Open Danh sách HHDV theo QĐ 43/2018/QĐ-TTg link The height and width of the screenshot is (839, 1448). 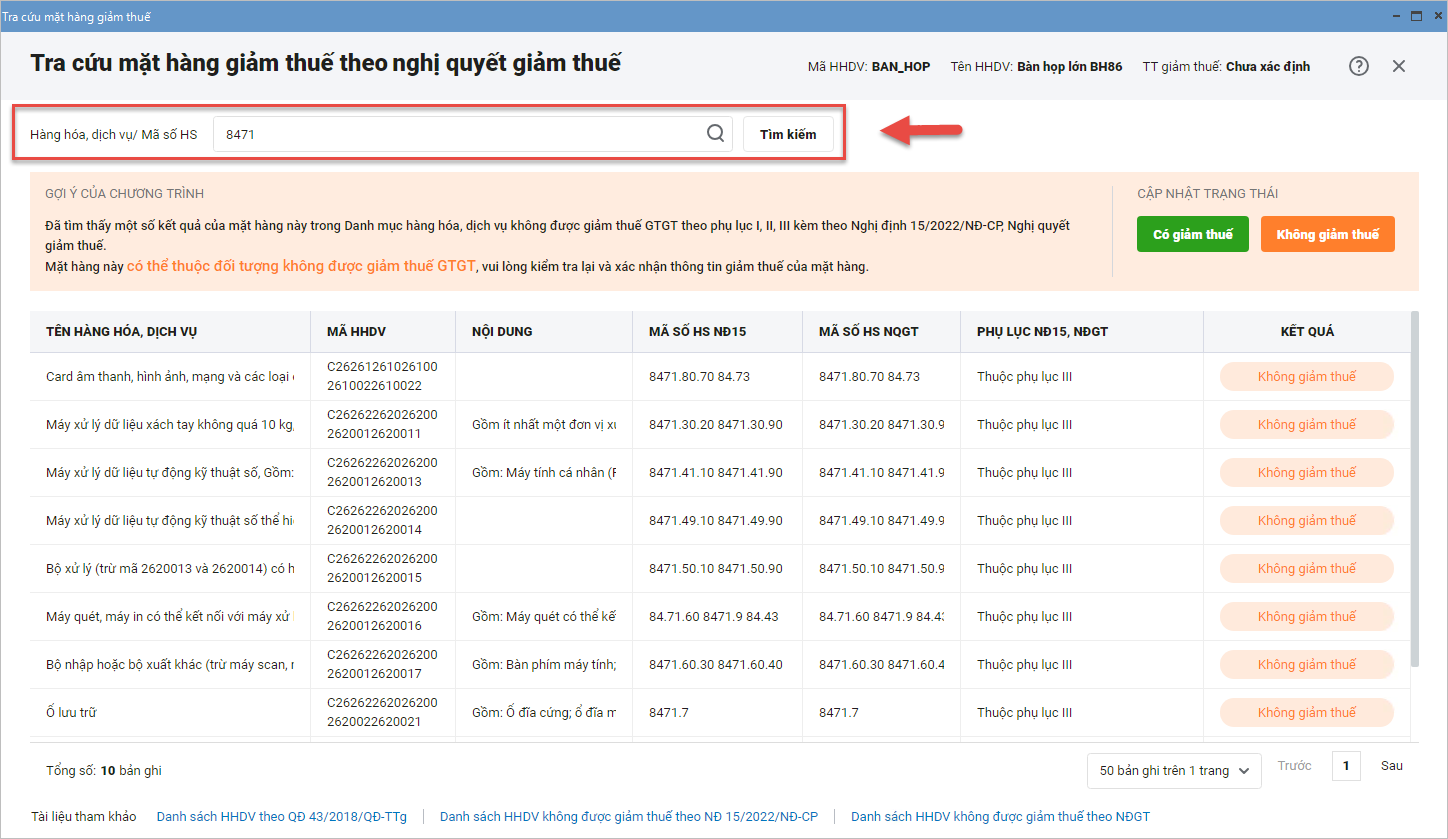click(282, 817)
